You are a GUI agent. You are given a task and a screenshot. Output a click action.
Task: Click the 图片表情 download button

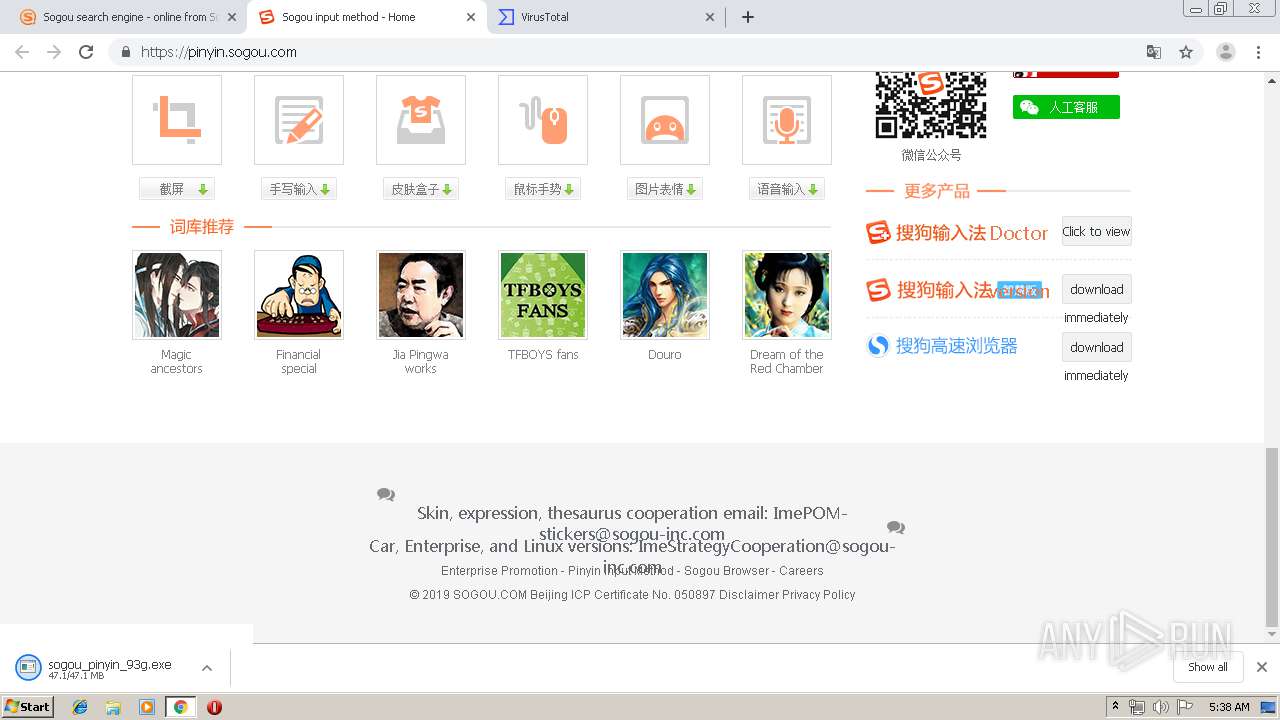[665, 189]
